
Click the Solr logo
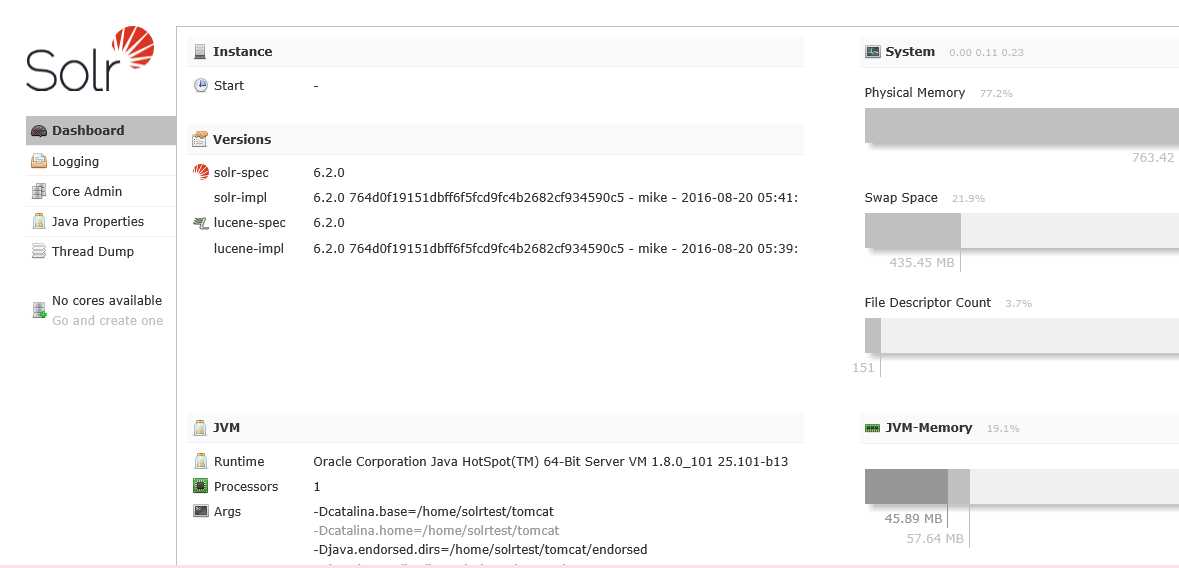(90, 59)
